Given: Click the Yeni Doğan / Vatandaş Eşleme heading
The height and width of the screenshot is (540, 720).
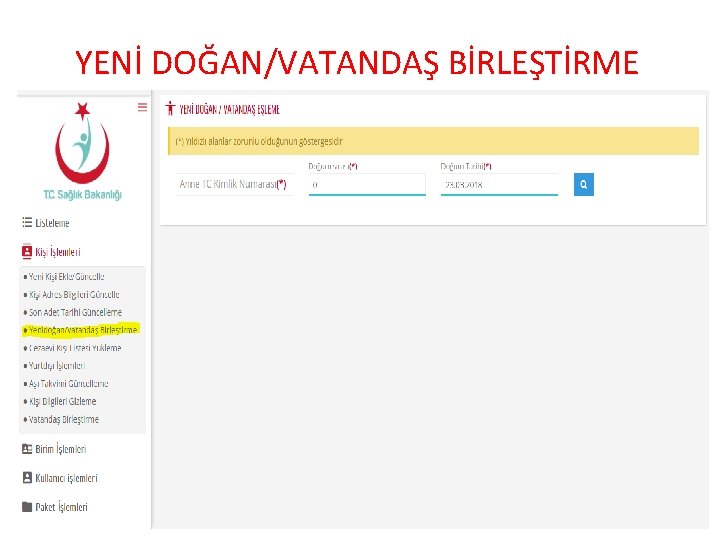Looking at the screenshot, I should click(229, 109).
